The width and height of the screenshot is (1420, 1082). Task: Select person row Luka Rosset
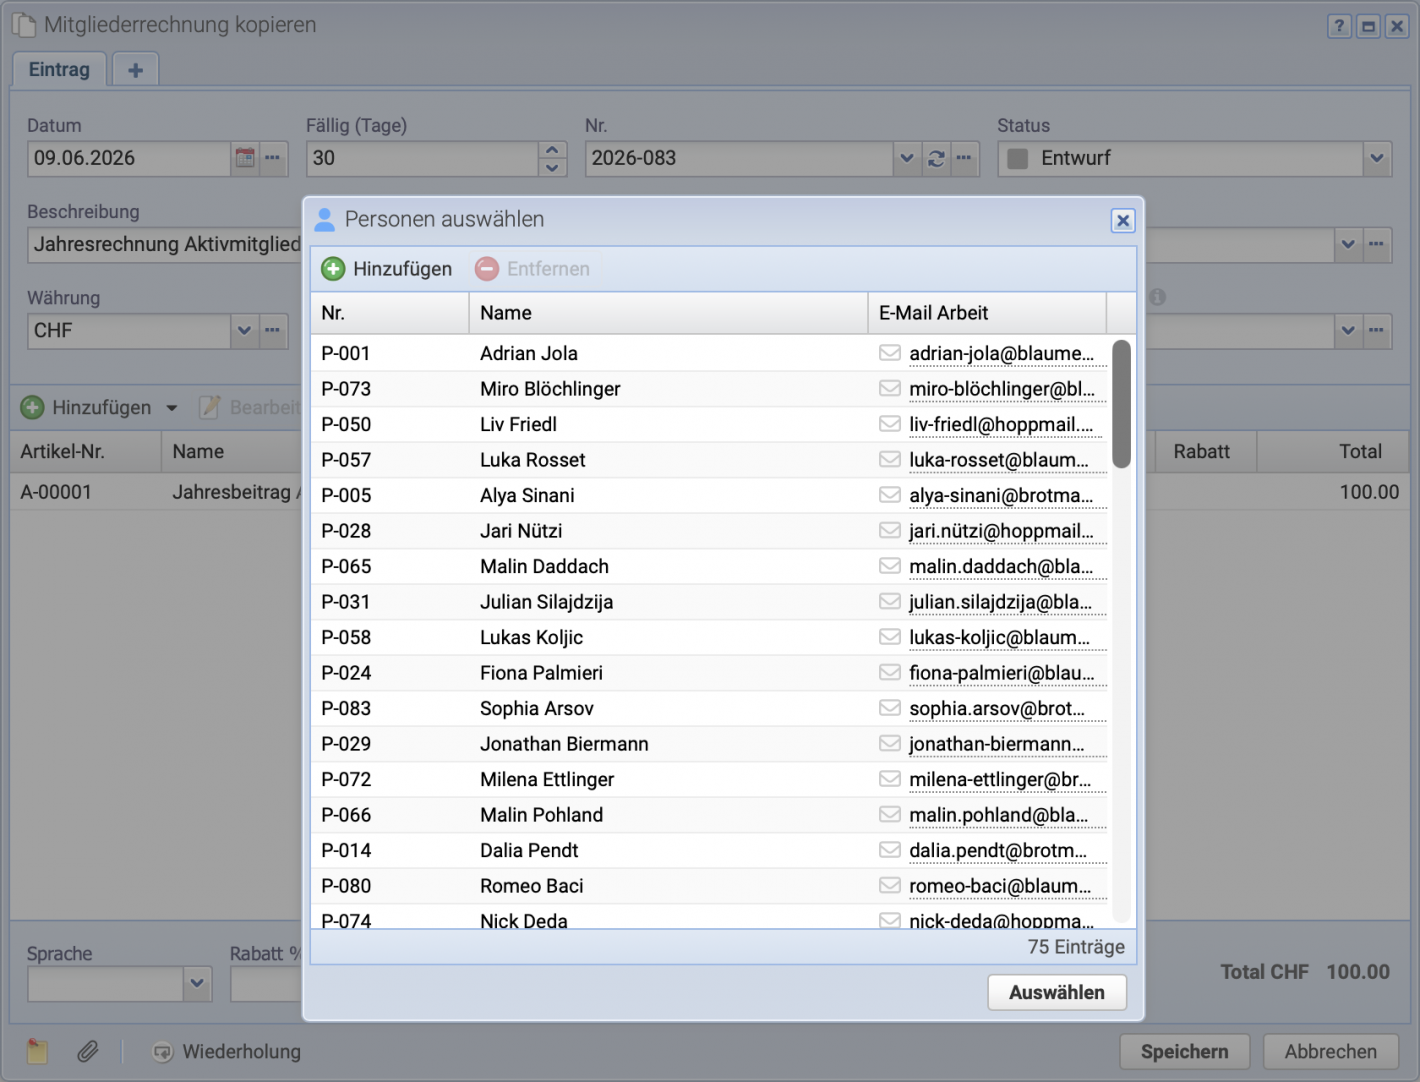(709, 460)
